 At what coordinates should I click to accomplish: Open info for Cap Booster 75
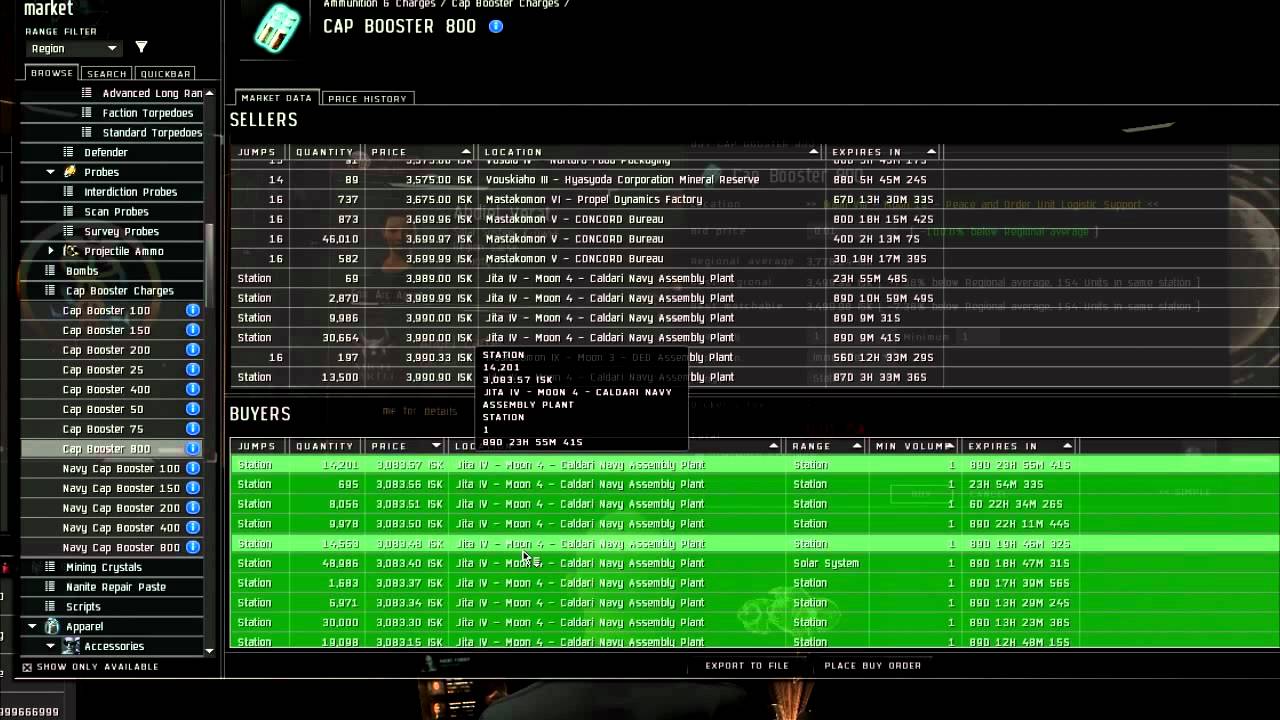click(193, 429)
